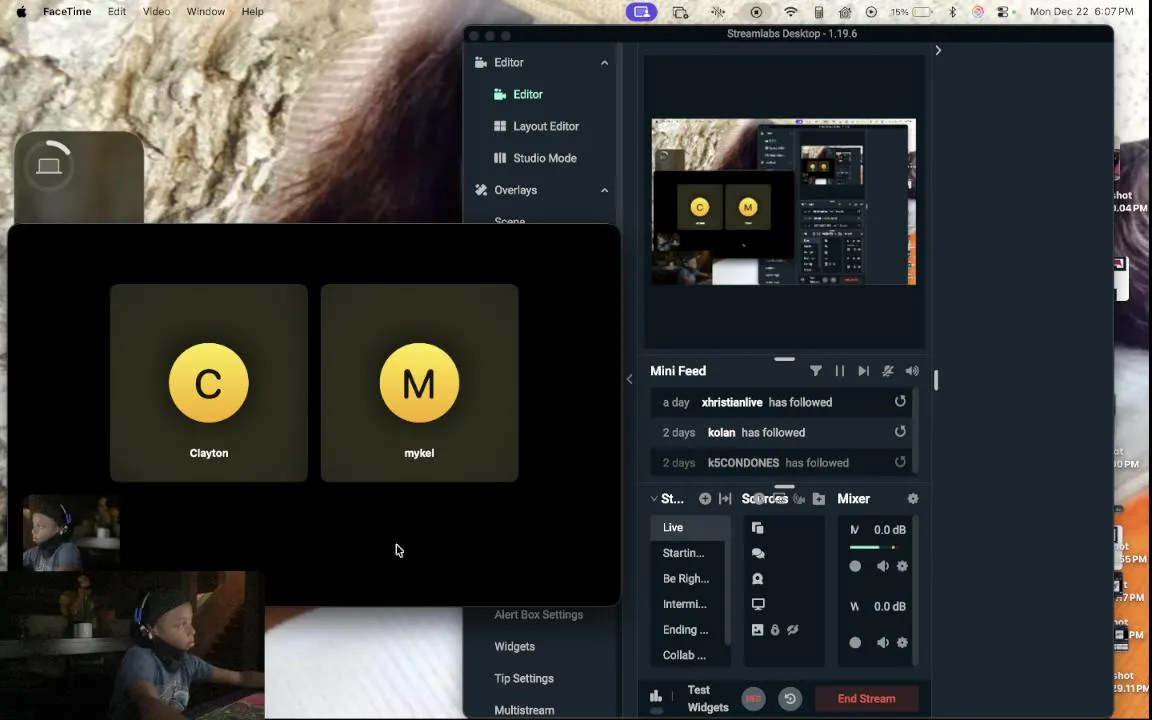Mute the second Mixer audio channel
The width and height of the screenshot is (1152, 720).
pos(882,642)
